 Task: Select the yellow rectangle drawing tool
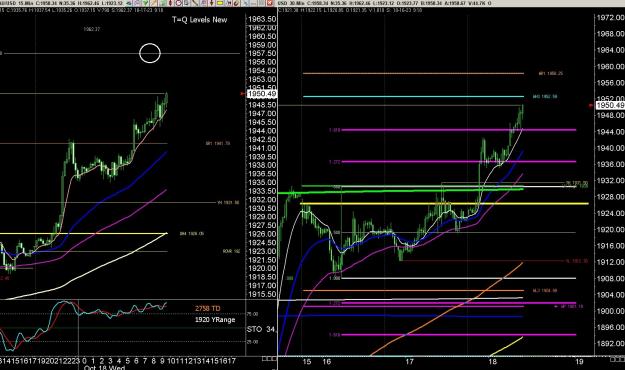pyautogui.click(x=220, y=3)
